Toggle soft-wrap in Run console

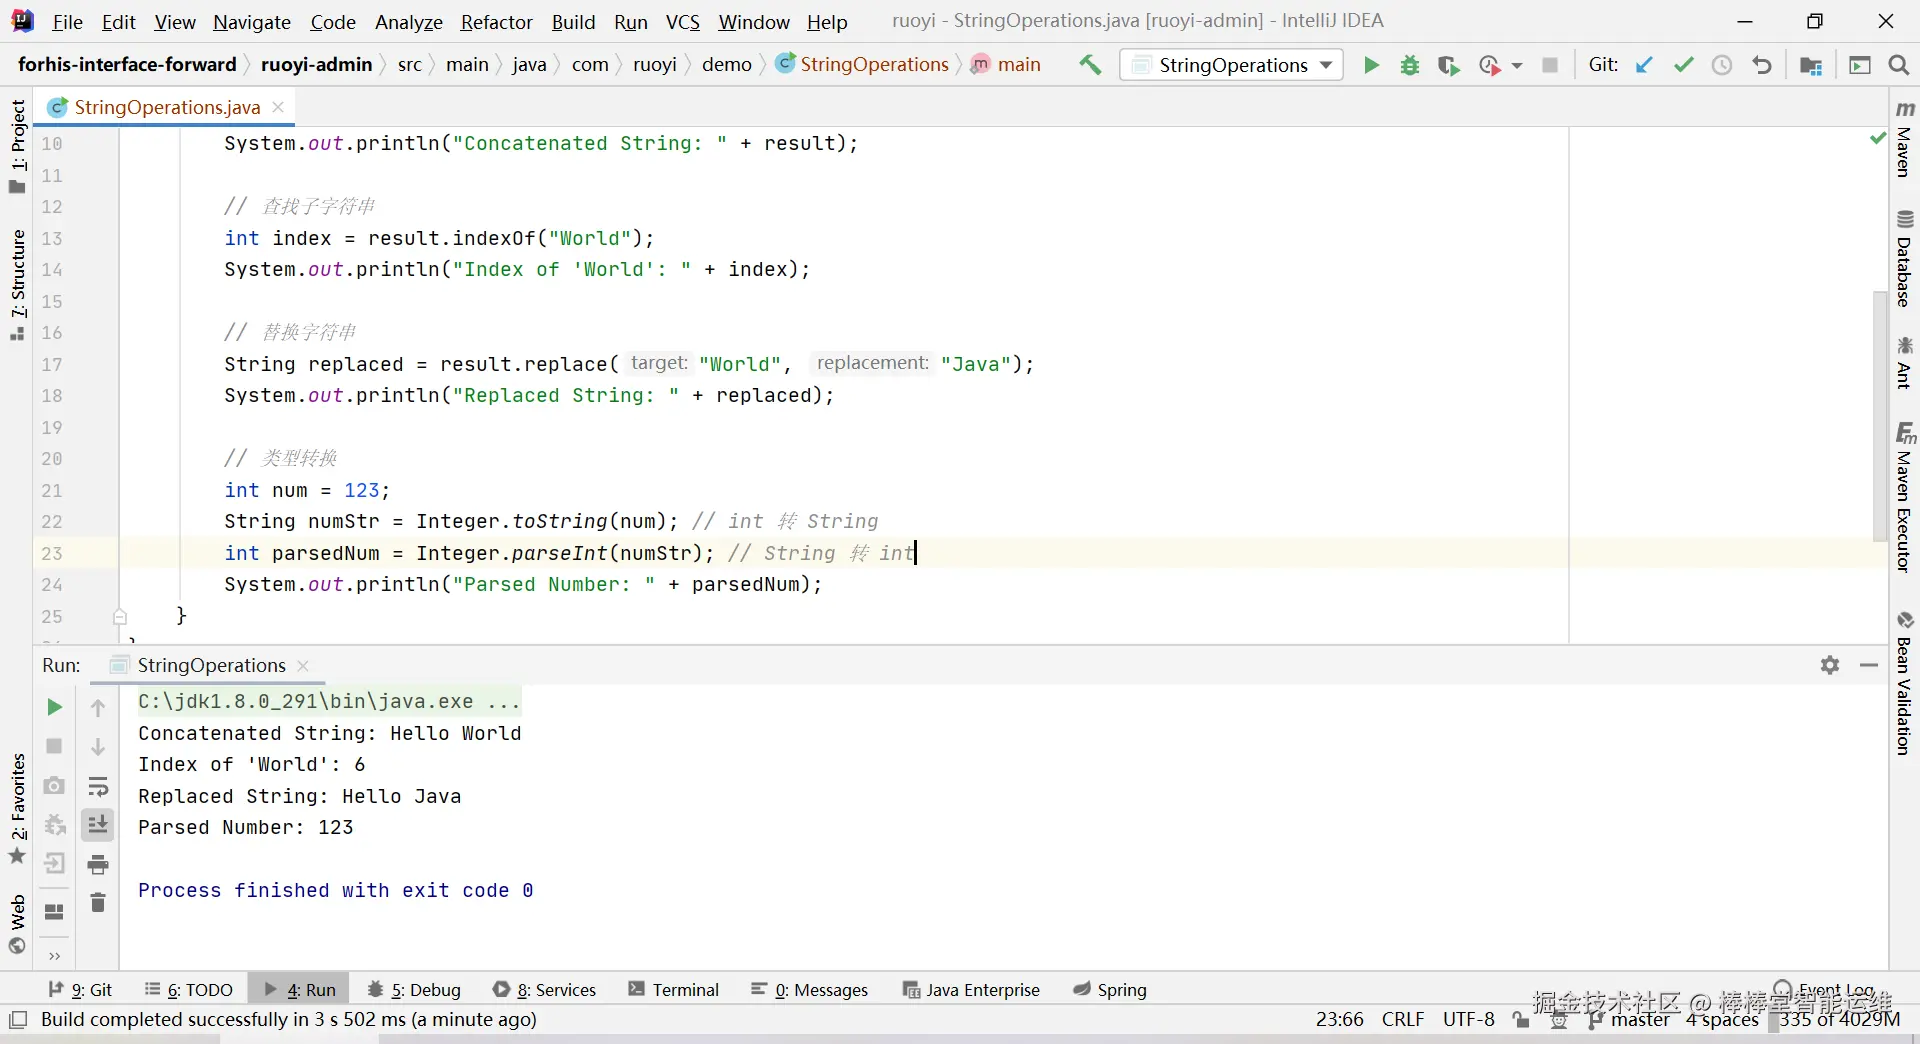pyautogui.click(x=98, y=786)
